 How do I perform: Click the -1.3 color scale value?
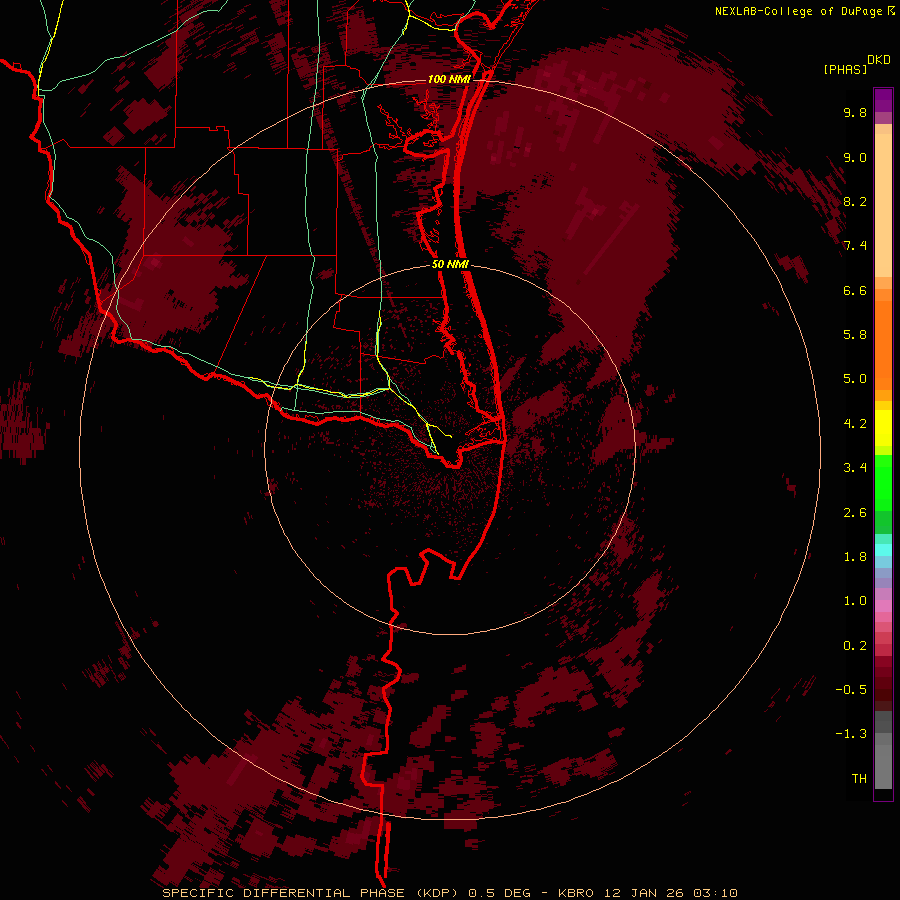pos(851,734)
